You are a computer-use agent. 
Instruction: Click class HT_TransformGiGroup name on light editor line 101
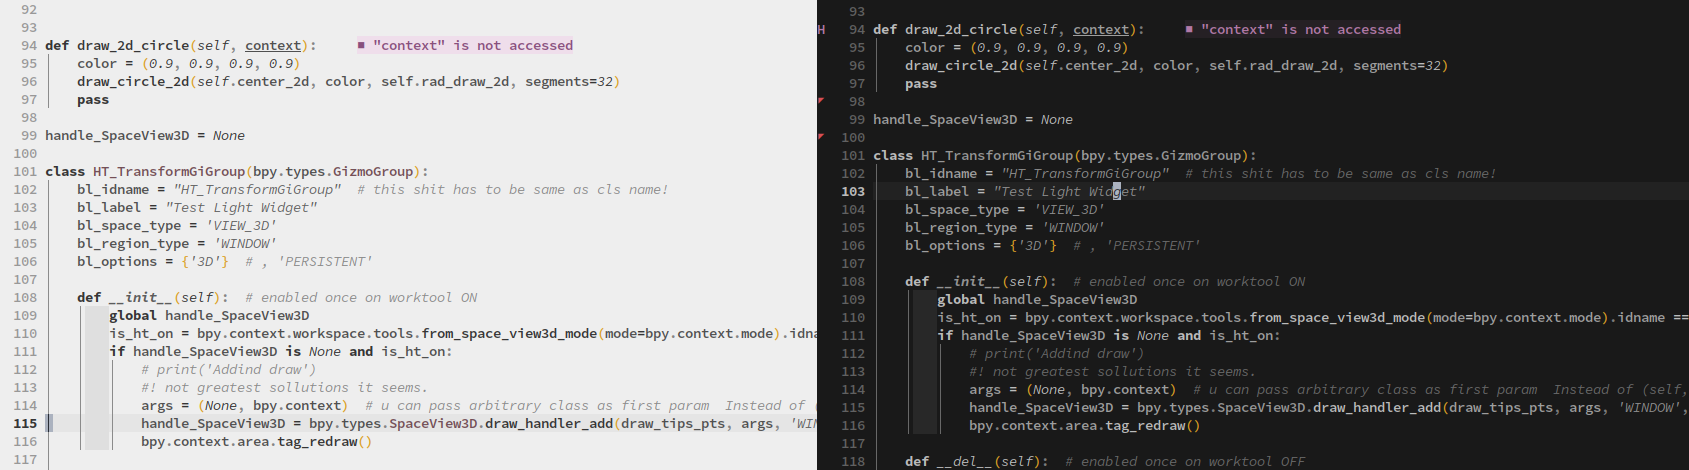click(169, 172)
